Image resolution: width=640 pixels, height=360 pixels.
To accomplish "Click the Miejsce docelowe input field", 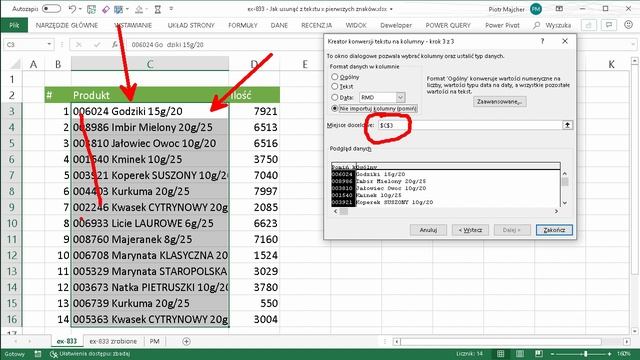I will (x=469, y=125).
